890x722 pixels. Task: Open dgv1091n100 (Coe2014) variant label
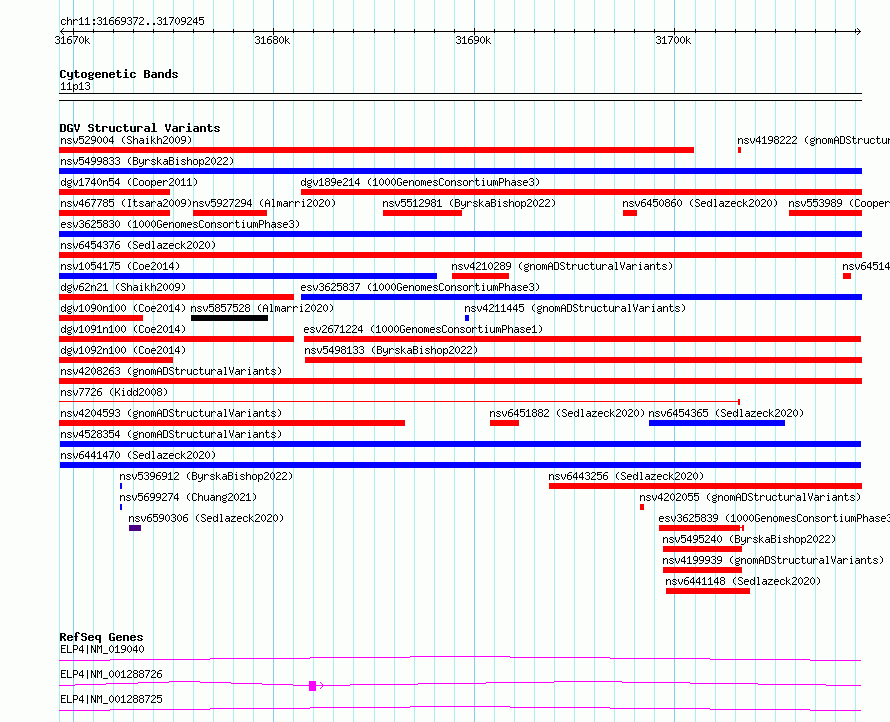(x=123, y=329)
